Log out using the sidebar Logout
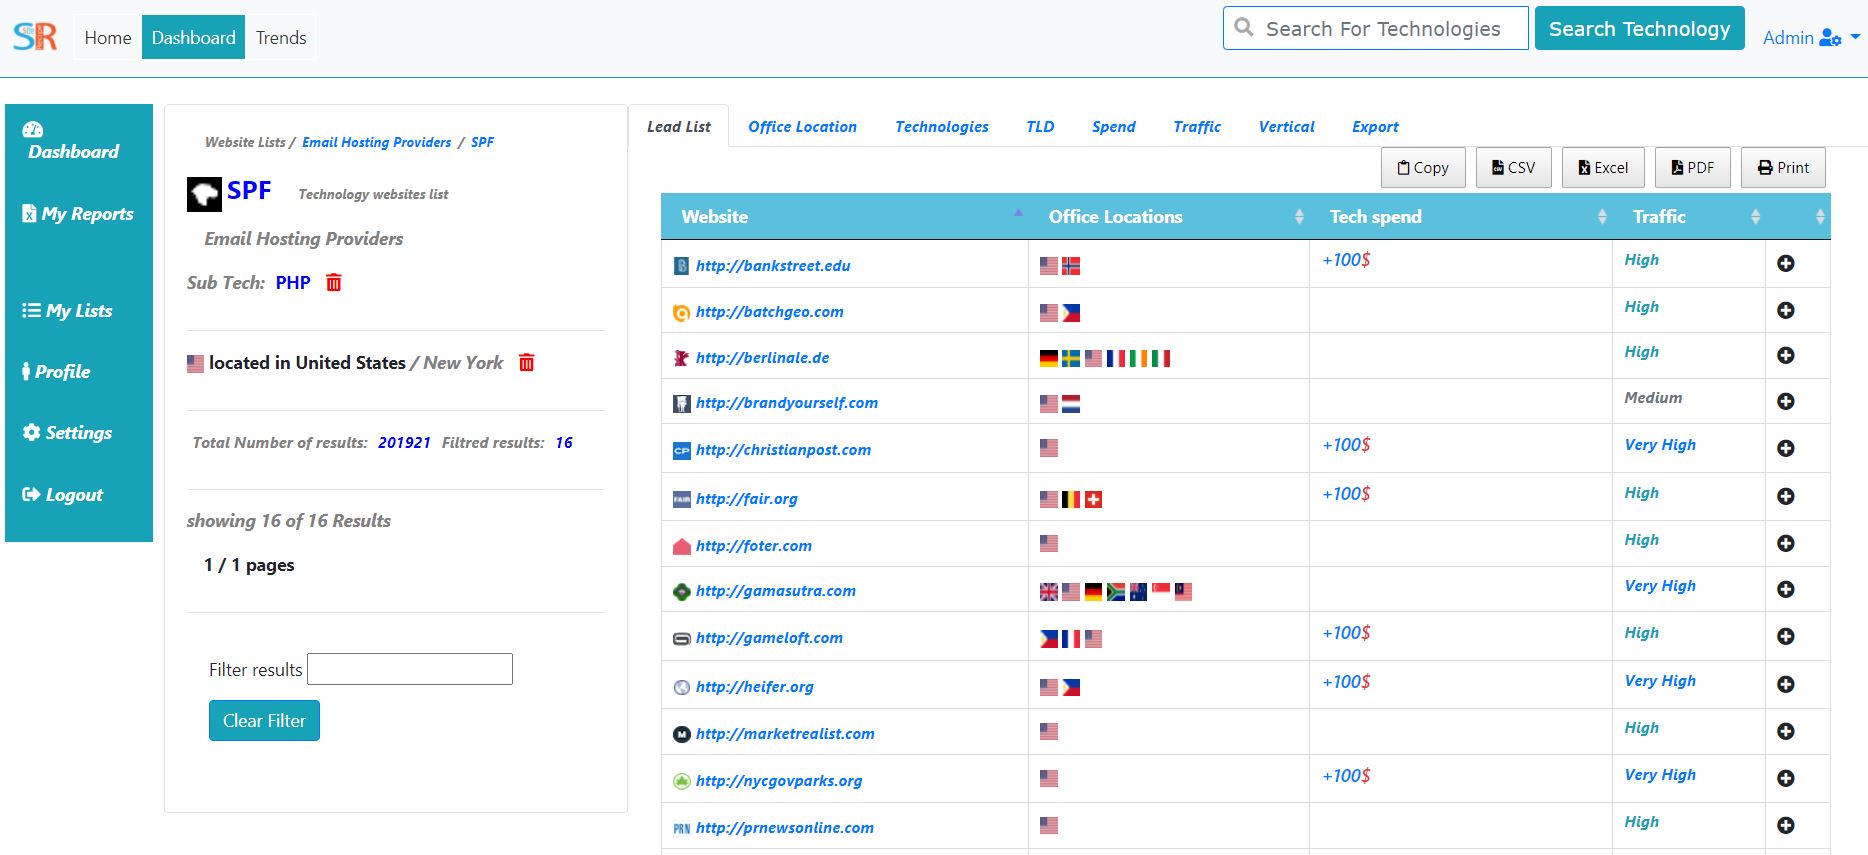Image resolution: width=1868 pixels, height=855 pixels. 63,495
